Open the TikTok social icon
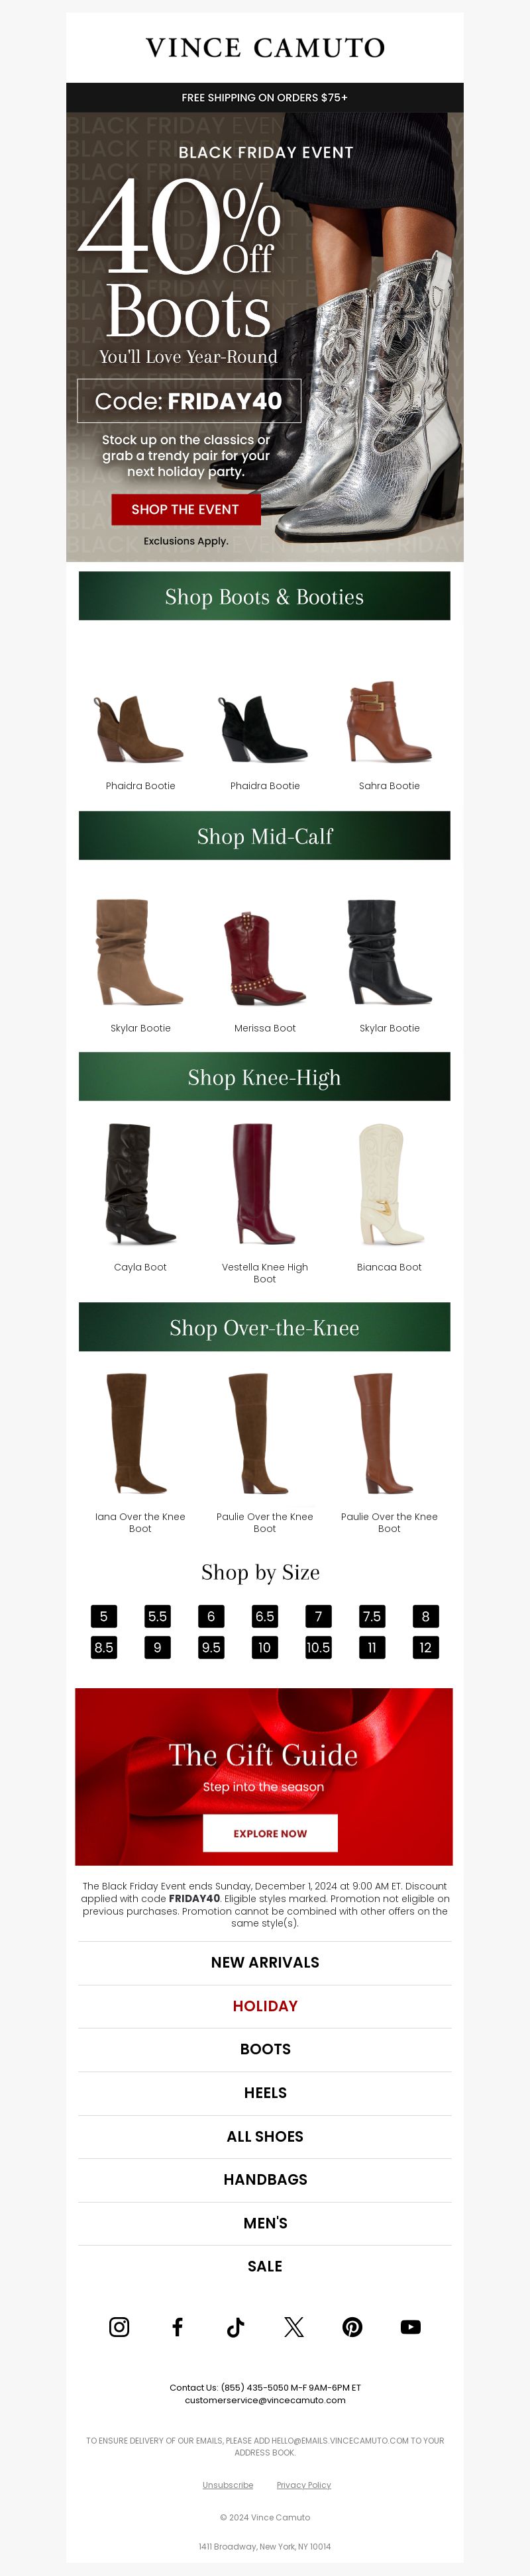 coord(235,2327)
